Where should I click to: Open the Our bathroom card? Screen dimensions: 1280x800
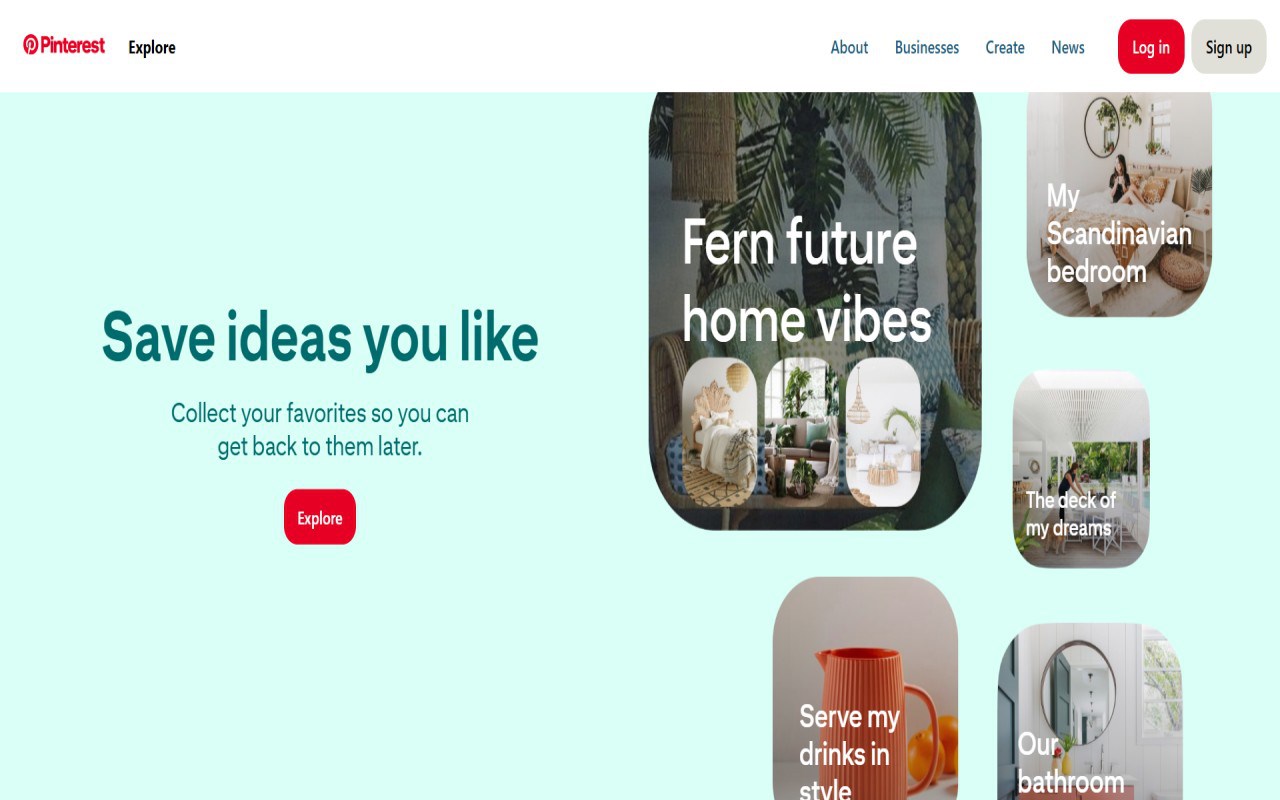(x=1090, y=712)
